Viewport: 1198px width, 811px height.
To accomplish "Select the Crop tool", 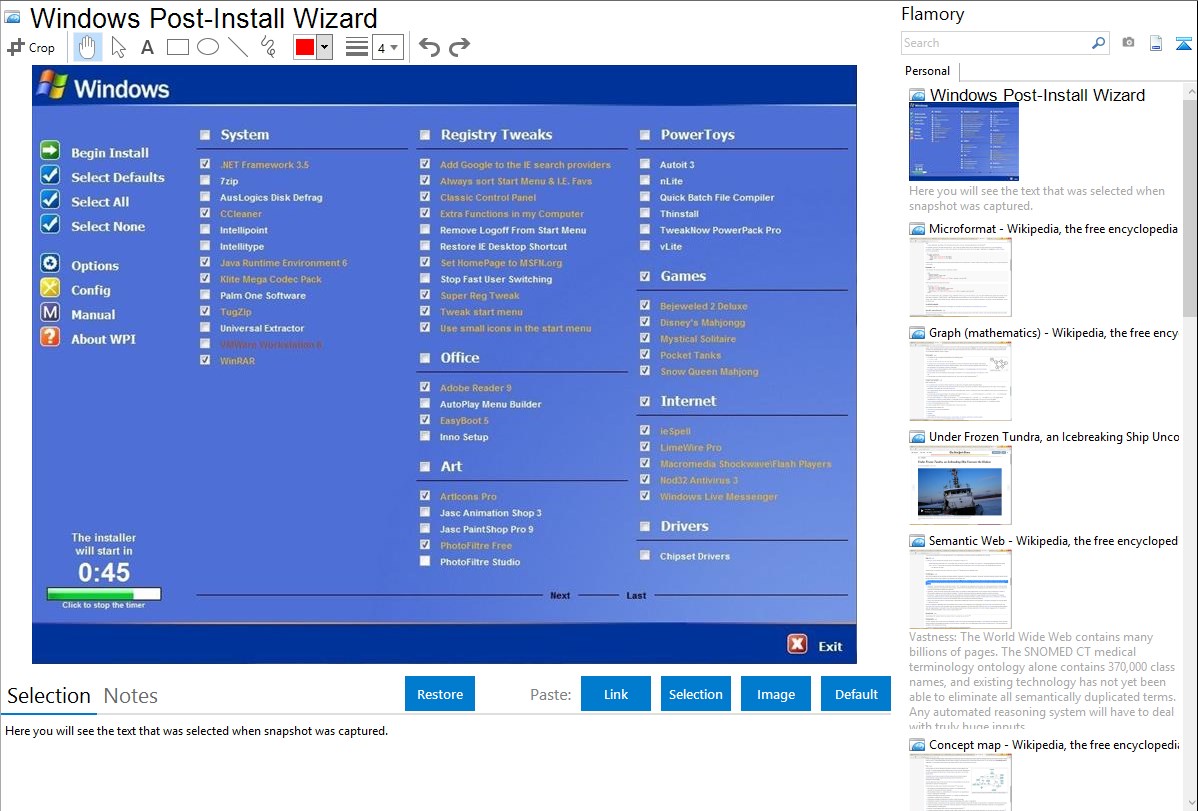I will pos(31,47).
